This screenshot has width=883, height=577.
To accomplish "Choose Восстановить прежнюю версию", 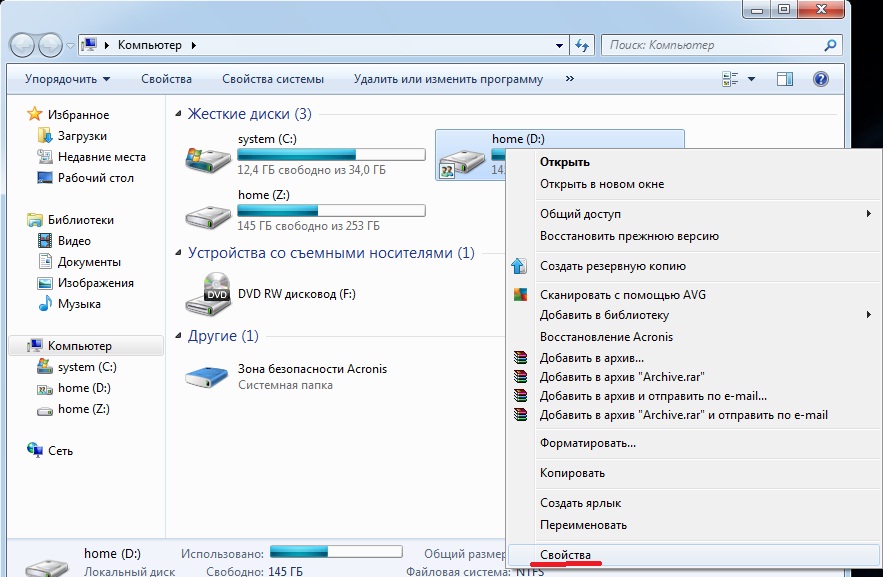I will click(694, 236).
